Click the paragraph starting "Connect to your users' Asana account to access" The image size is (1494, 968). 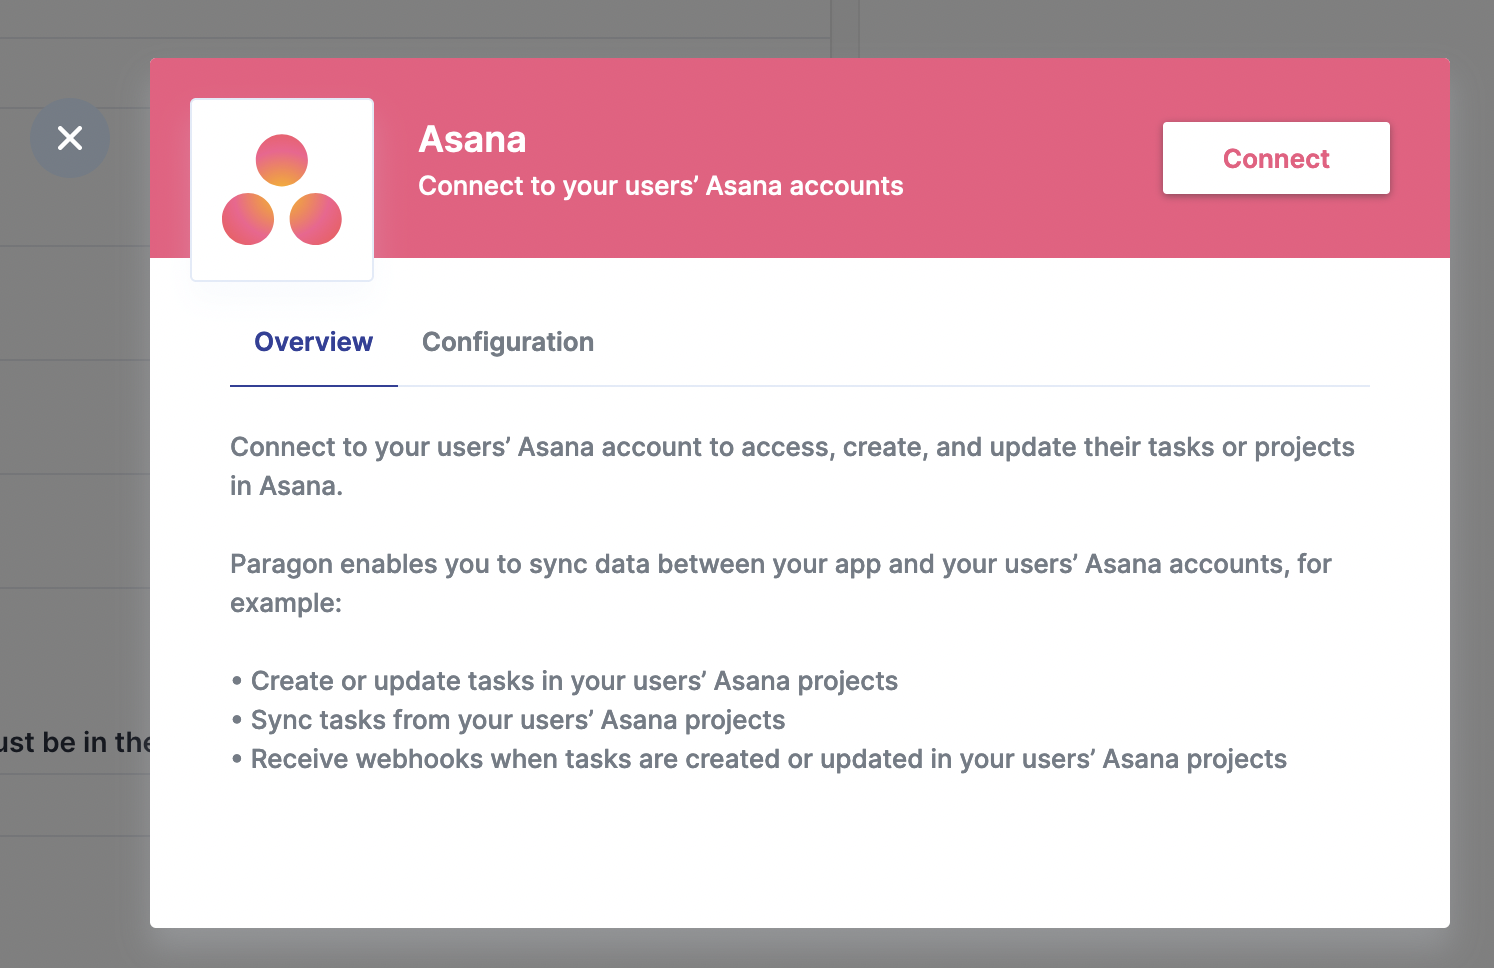[792, 466]
